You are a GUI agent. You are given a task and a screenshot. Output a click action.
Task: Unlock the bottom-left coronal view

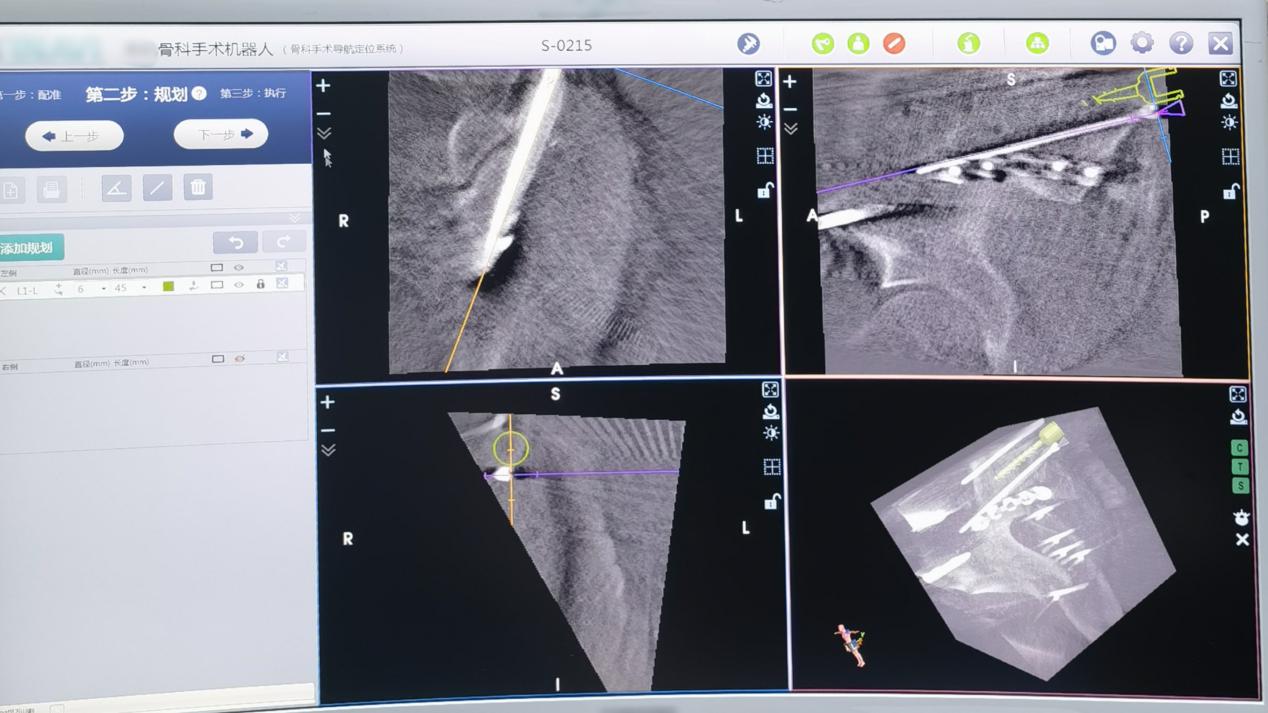point(771,501)
